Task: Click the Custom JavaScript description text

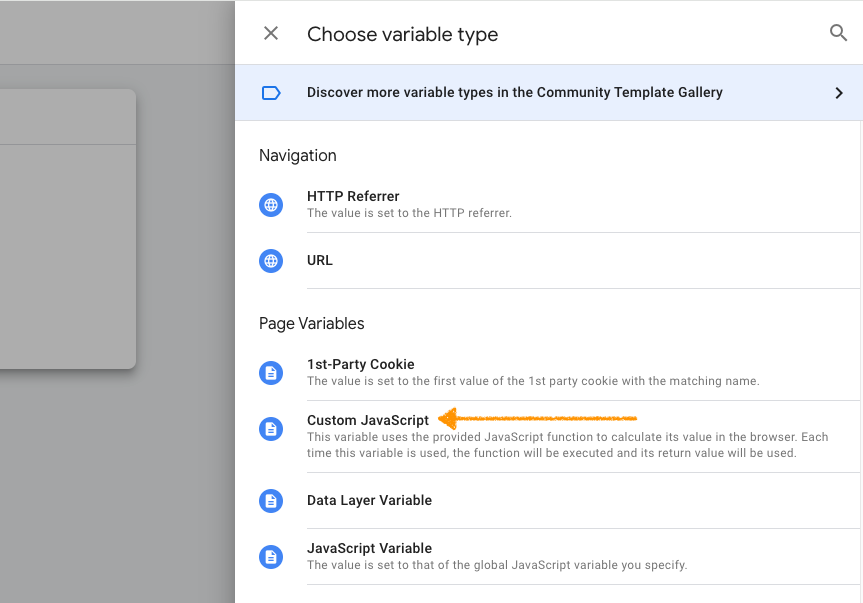Action: coord(566,445)
